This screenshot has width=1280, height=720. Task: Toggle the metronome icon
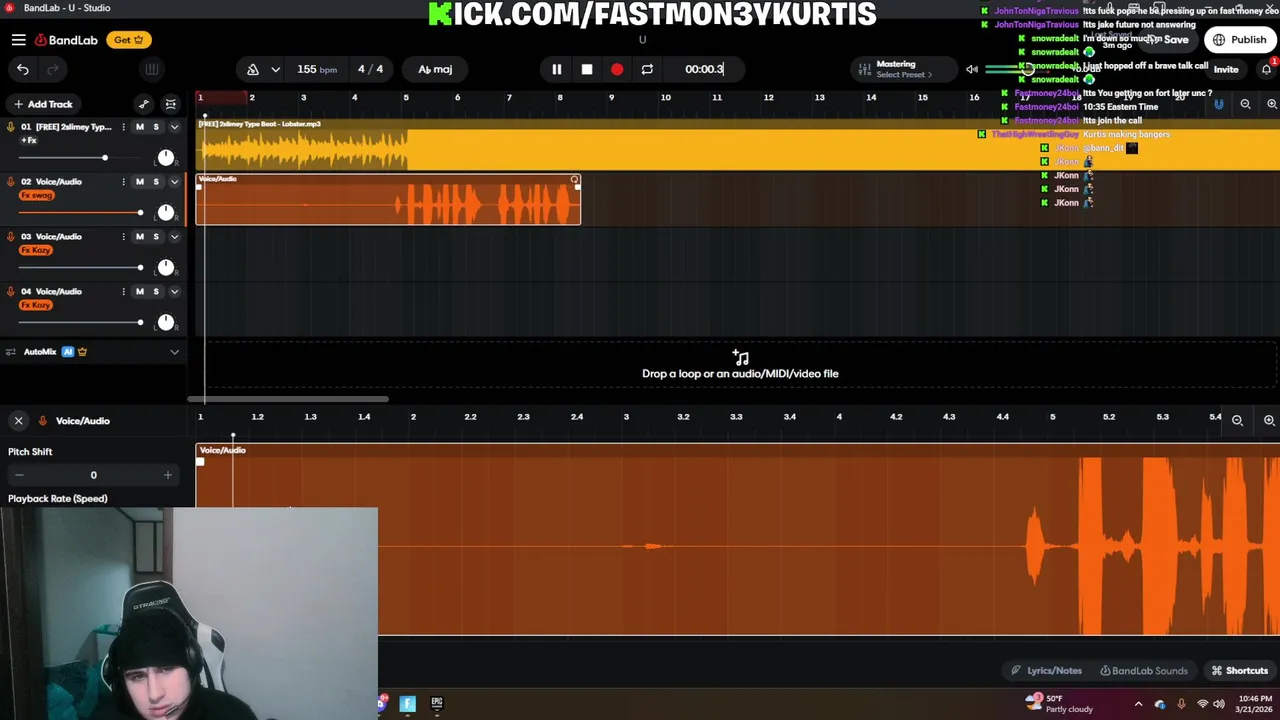point(253,69)
